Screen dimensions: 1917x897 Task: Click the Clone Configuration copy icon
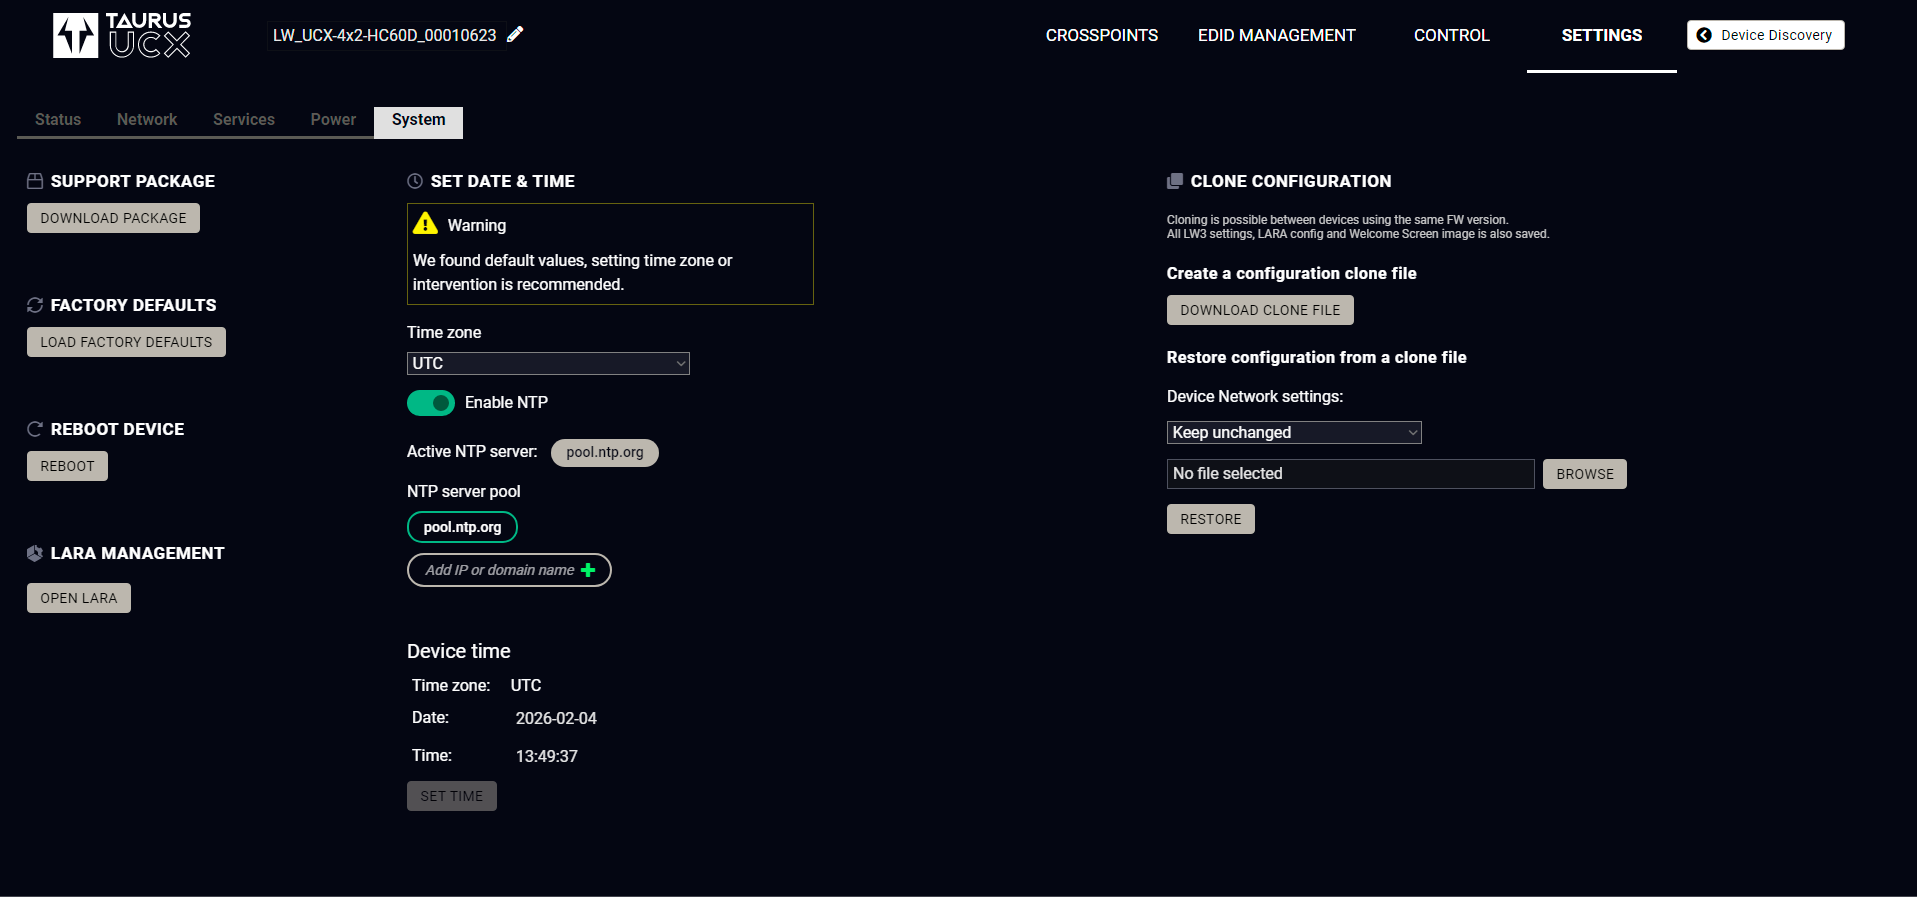click(1175, 181)
